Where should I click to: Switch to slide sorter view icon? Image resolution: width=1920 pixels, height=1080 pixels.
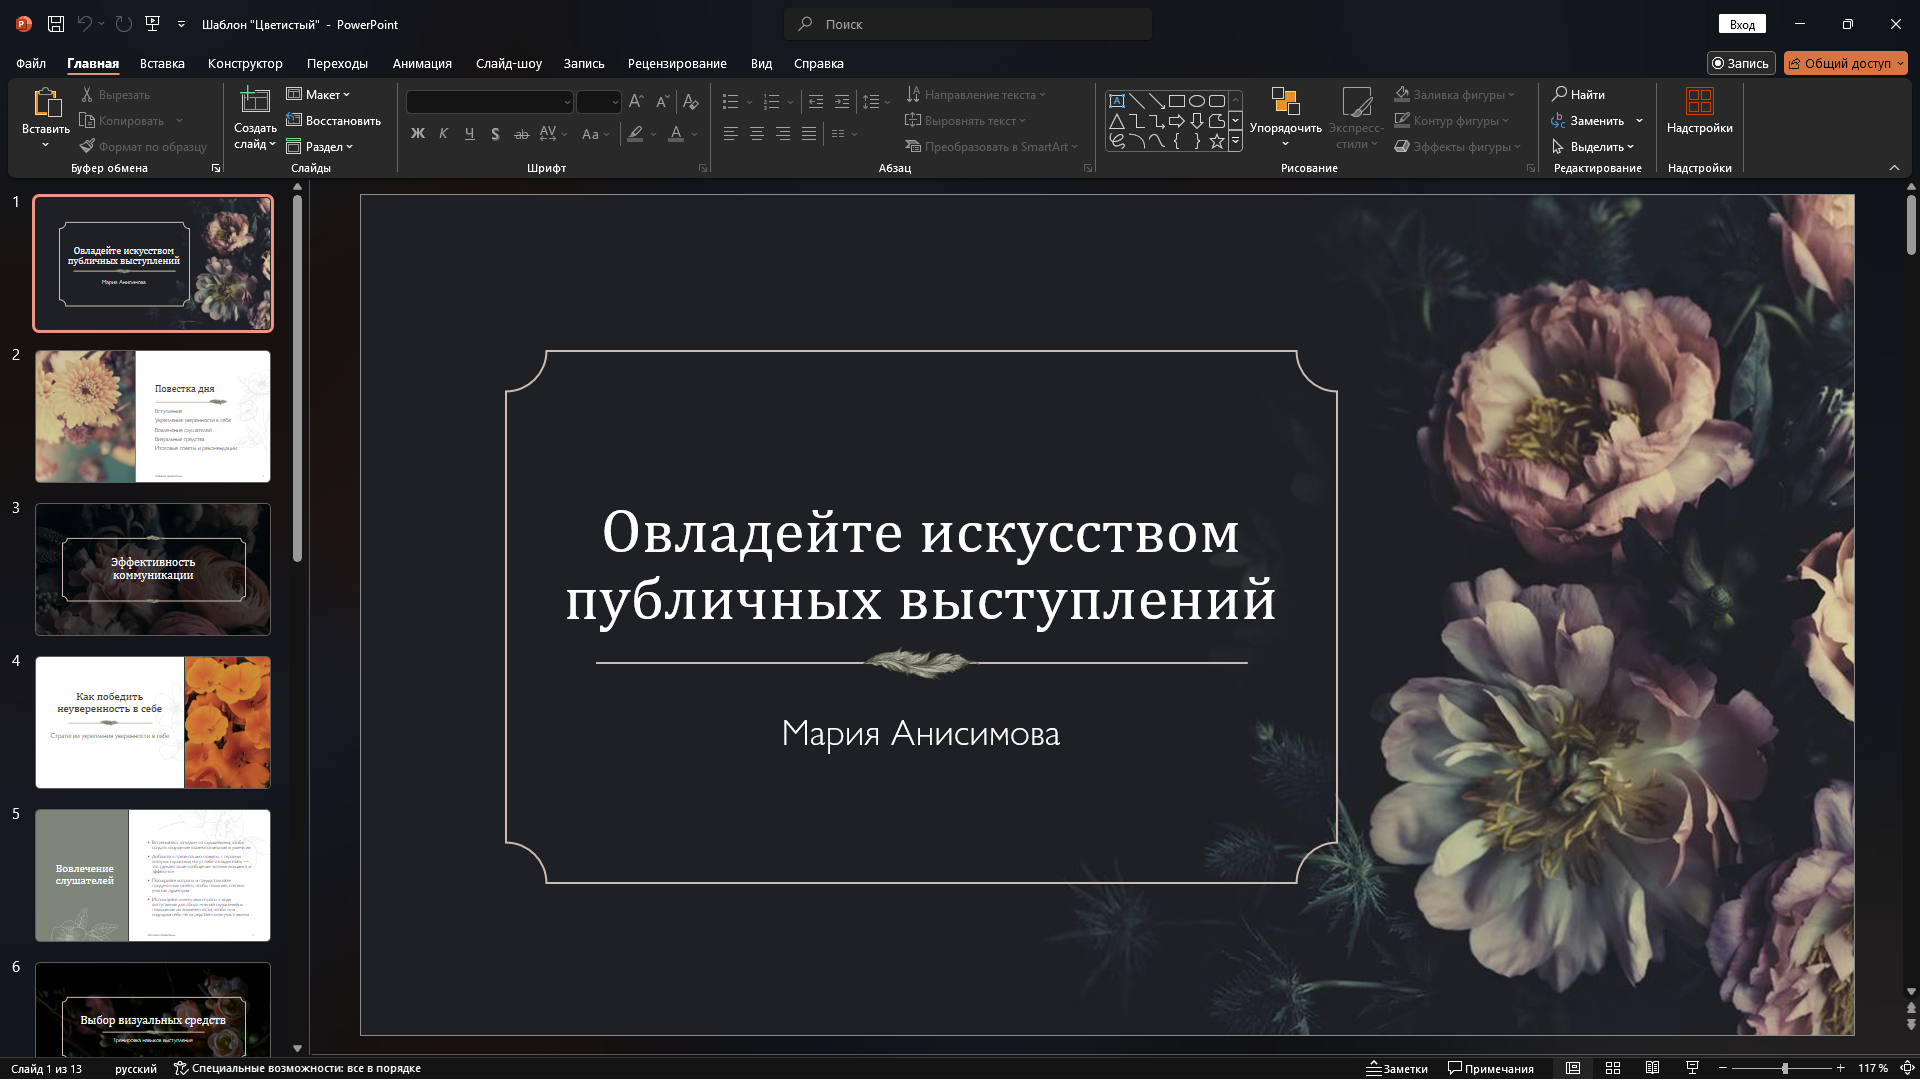(1613, 1068)
